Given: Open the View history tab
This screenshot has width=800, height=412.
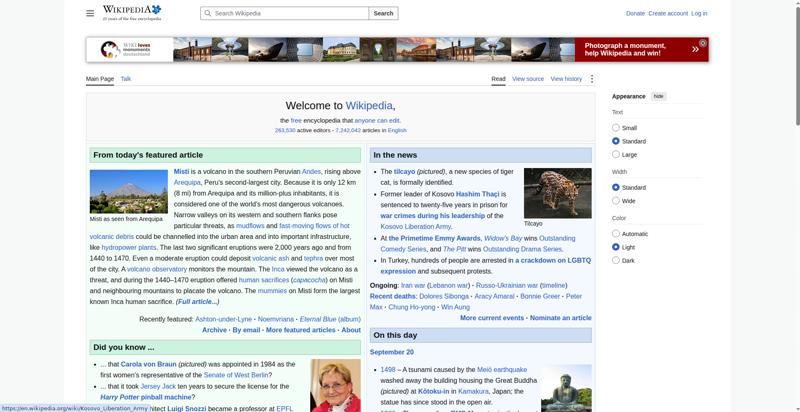Looking at the screenshot, I should click(x=566, y=79).
